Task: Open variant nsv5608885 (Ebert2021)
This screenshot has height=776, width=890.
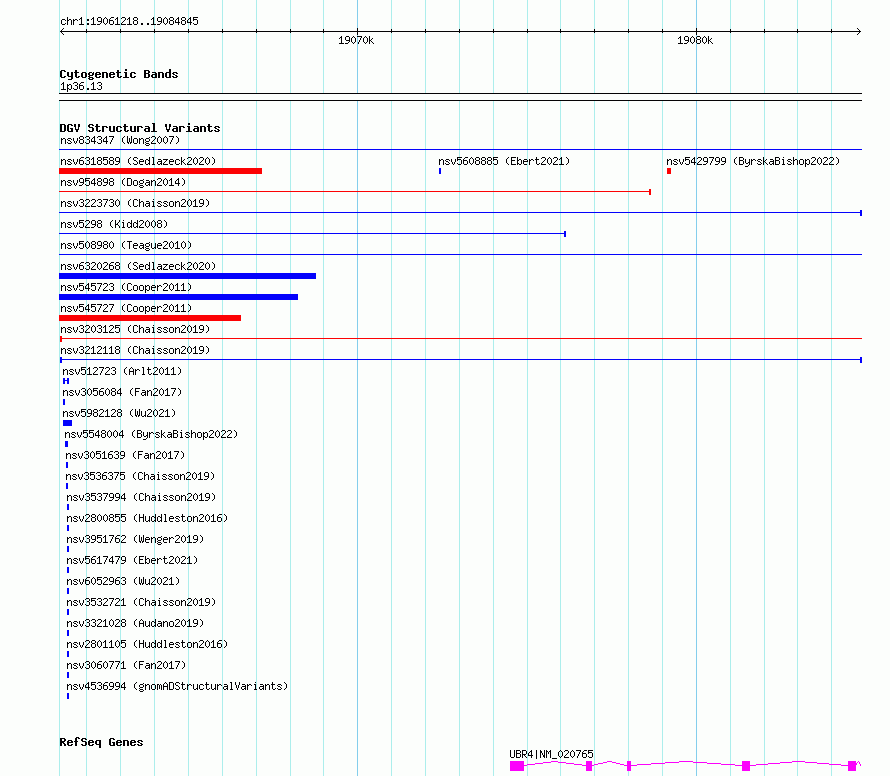Action: (504, 161)
